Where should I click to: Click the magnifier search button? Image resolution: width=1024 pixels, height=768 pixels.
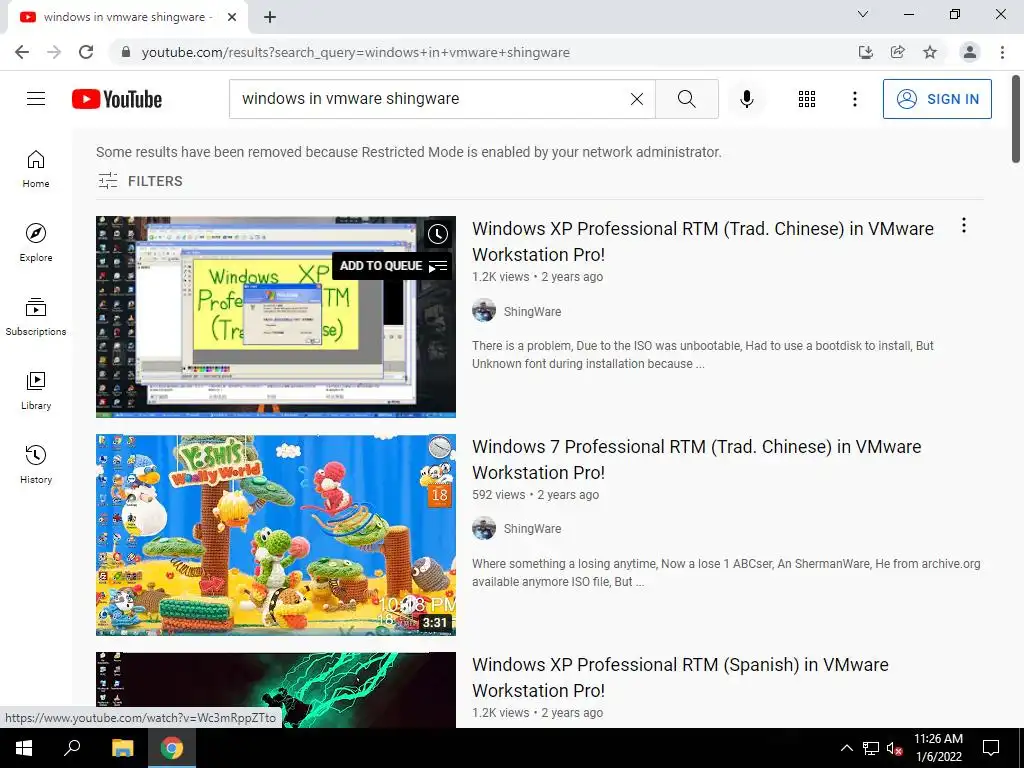tap(686, 99)
